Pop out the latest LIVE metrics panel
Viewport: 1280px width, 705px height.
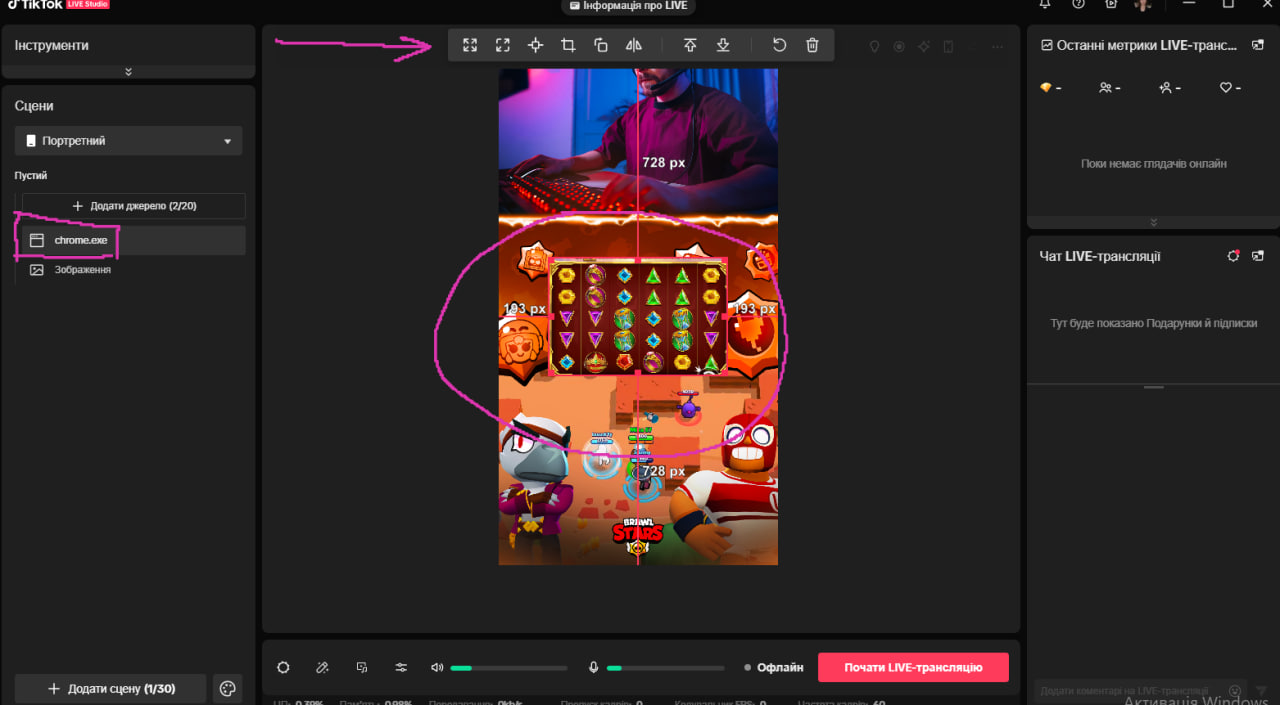1258,45
